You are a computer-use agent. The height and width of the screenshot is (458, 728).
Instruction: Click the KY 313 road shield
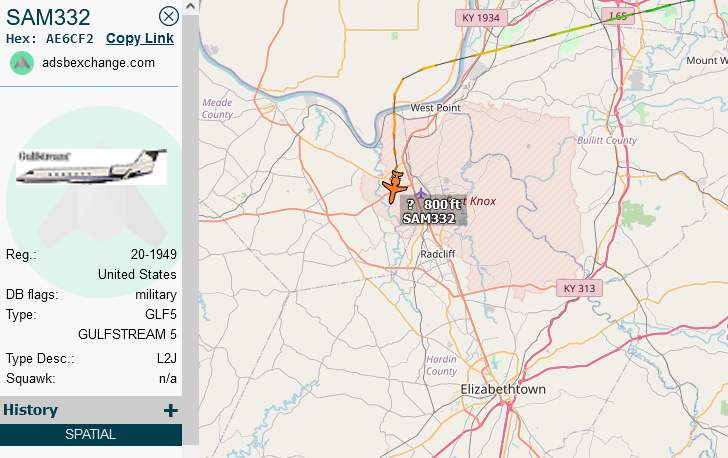tap(579, 288)
